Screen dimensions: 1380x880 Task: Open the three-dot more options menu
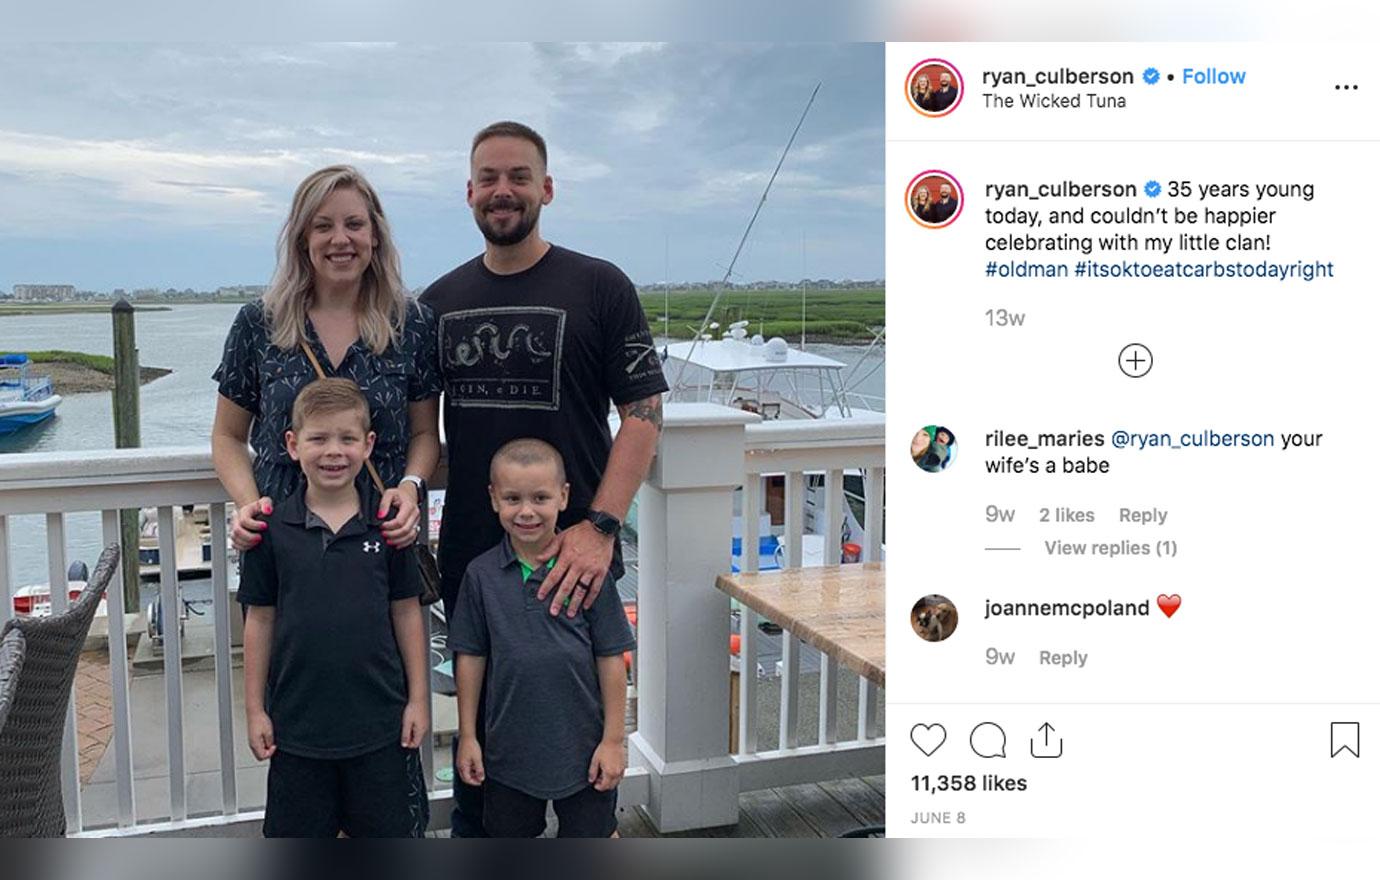(1346, 88)
